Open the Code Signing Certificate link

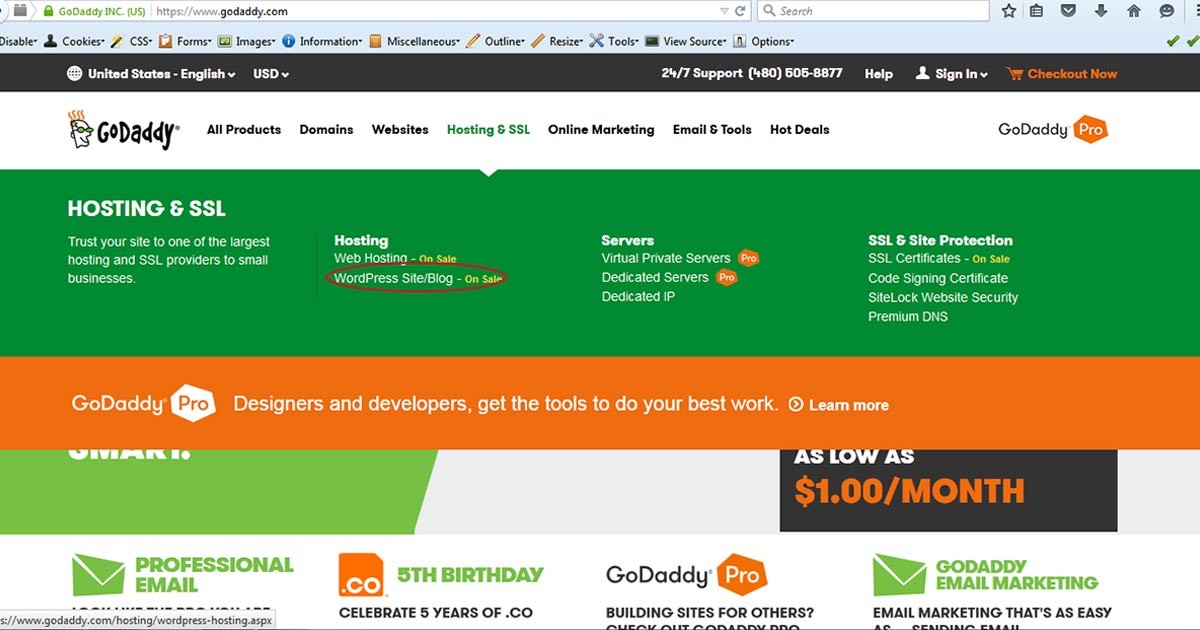click(x=938, y=278)
